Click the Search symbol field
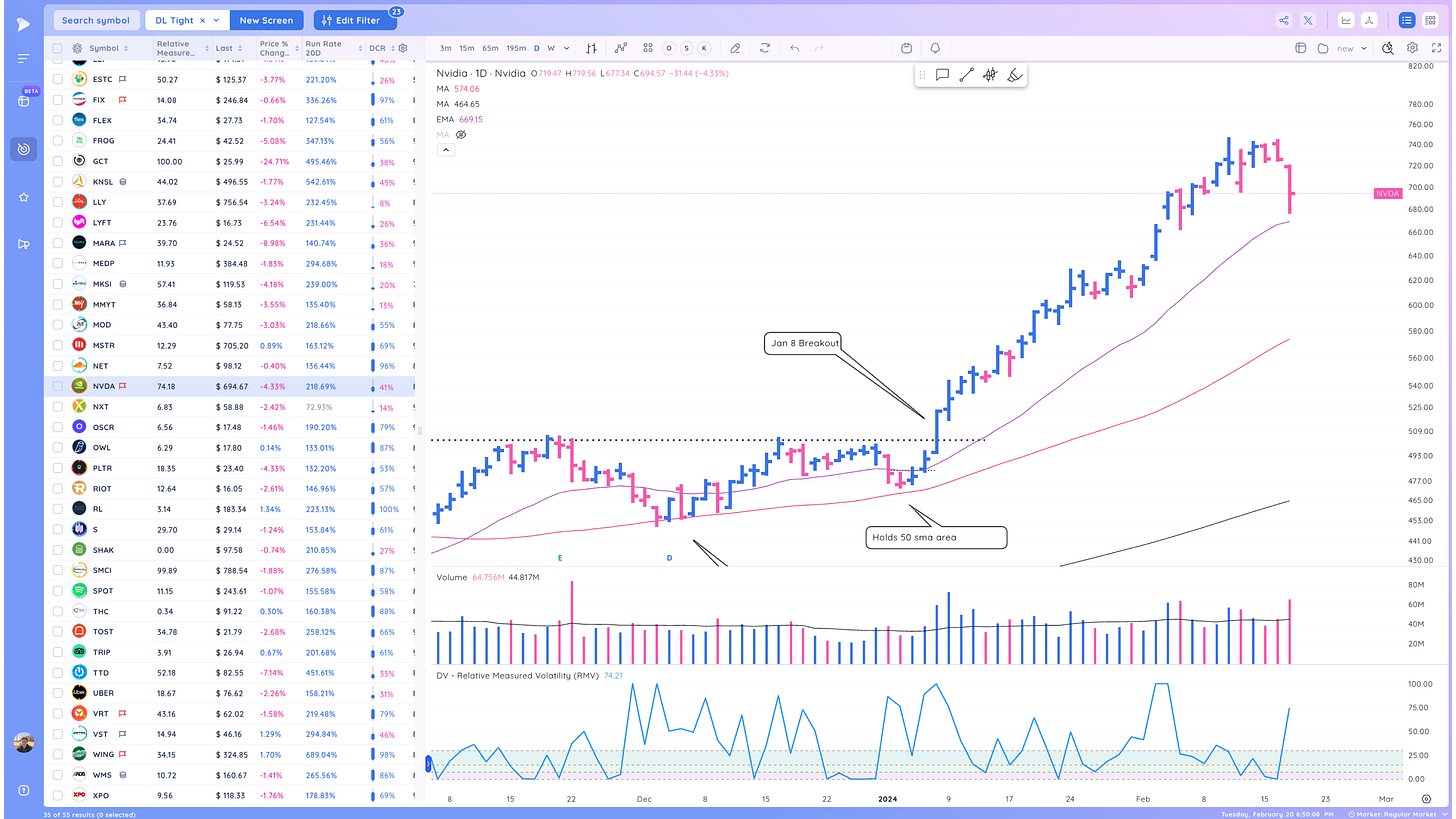Image resolution: width=1456 pixels, height=819 pixels. [x=95, y=20]
